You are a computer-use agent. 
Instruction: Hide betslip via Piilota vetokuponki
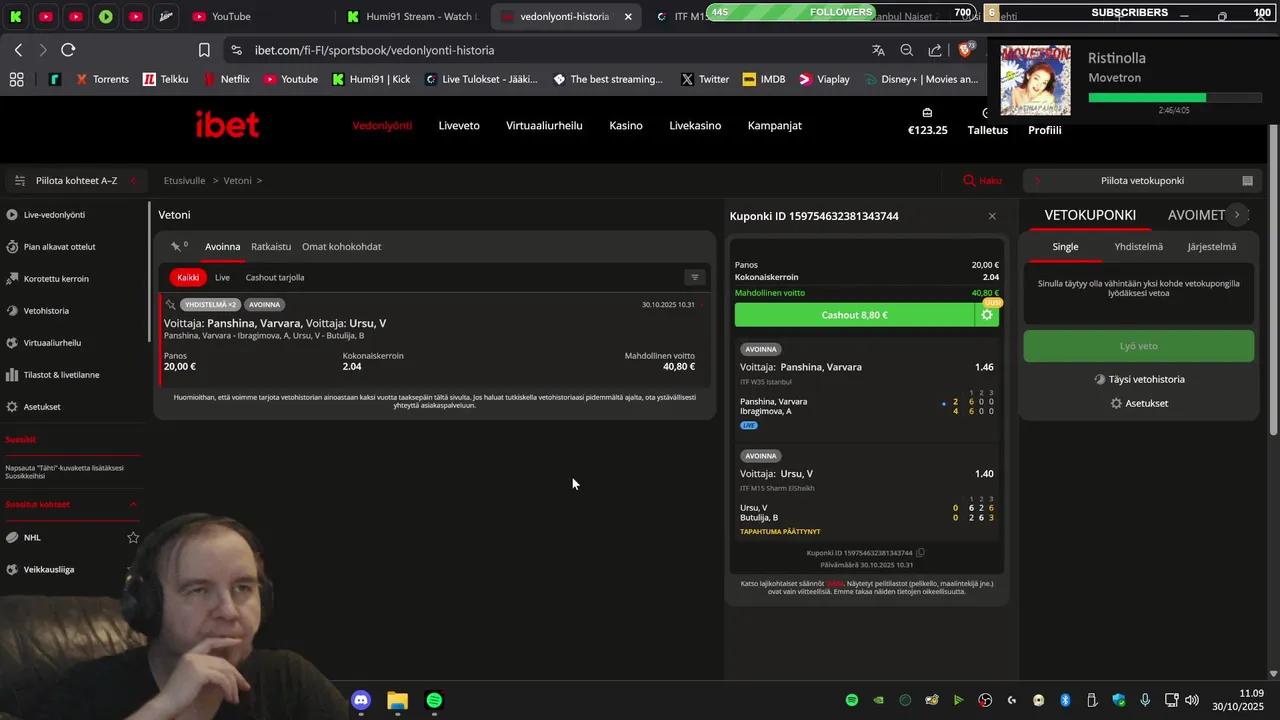click(x=1142, y=181)
